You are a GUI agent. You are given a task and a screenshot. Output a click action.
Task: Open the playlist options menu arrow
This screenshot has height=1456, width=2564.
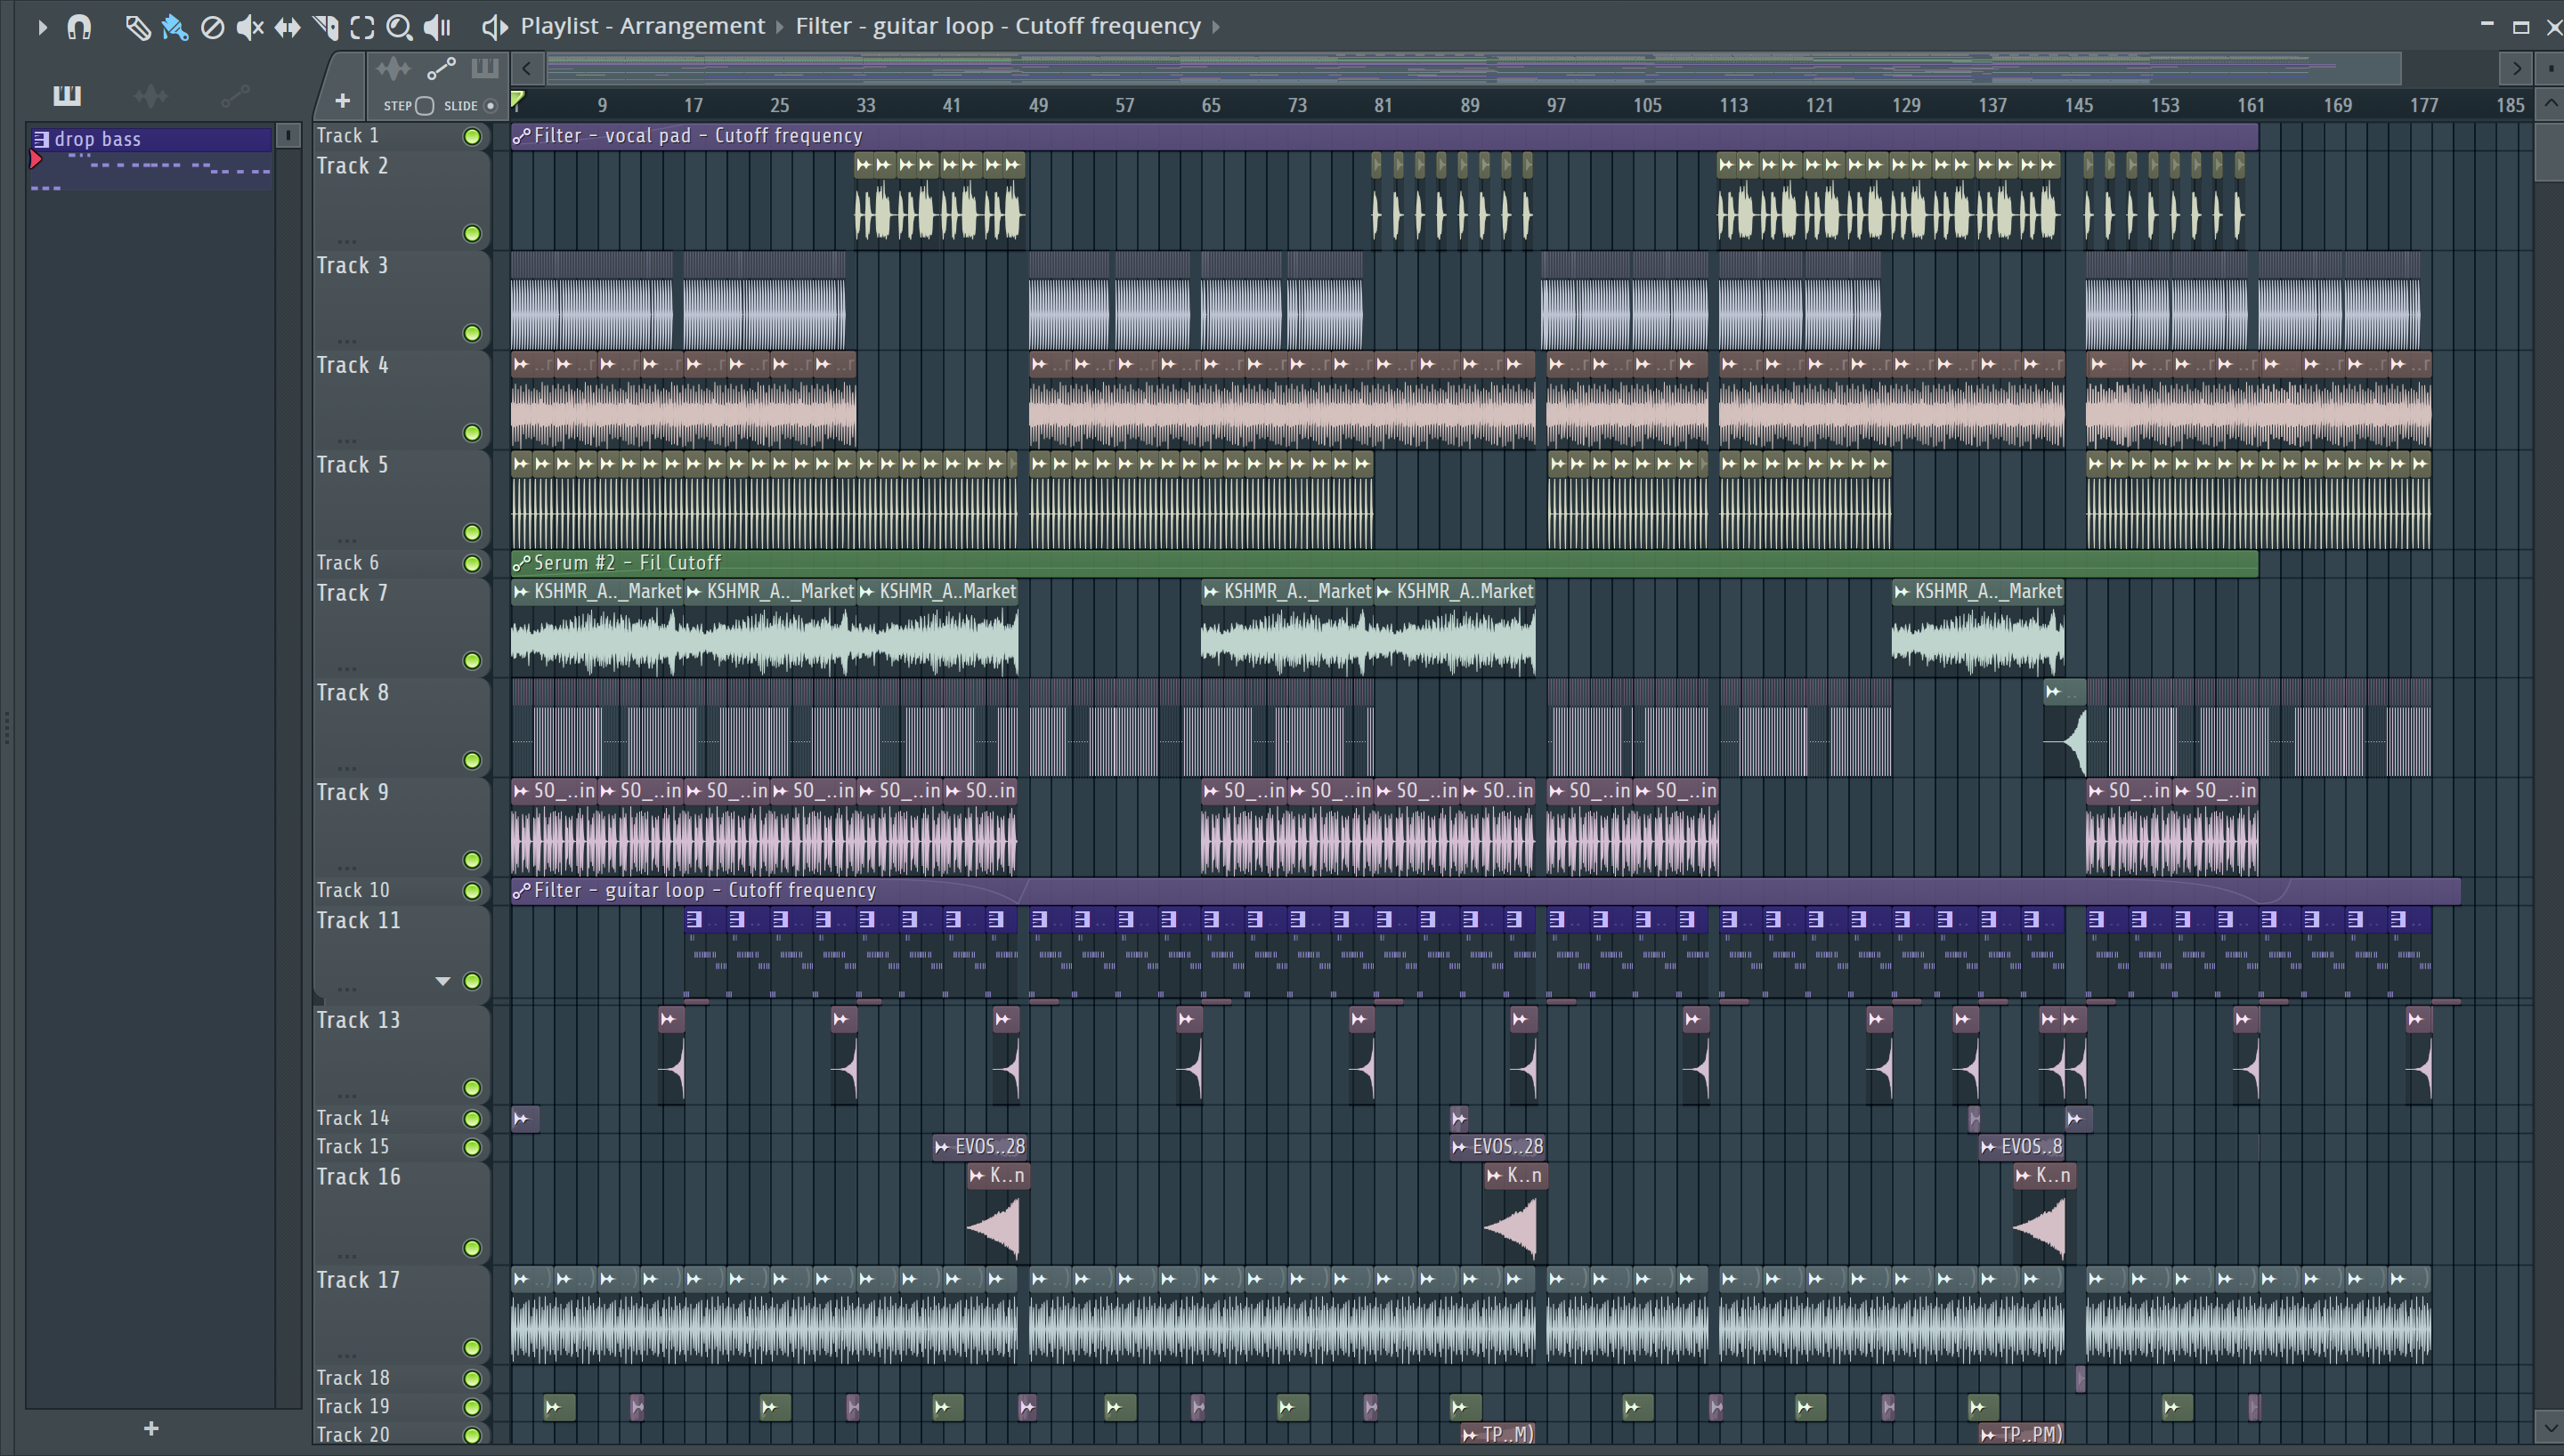coord(42,27)
